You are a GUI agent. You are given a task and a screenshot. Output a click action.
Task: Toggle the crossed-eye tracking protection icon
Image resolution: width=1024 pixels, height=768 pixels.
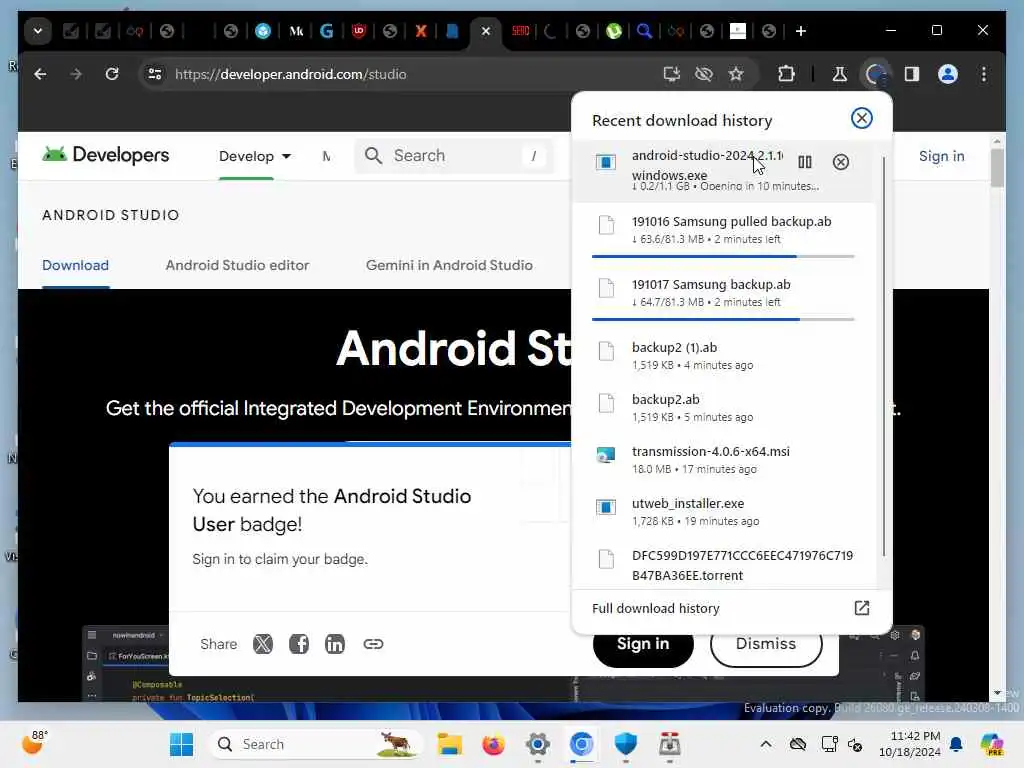(x=704, y=74)
